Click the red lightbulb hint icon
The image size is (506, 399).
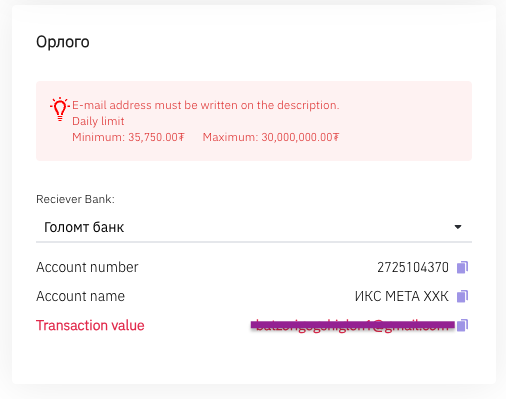(x=60, y=109)
